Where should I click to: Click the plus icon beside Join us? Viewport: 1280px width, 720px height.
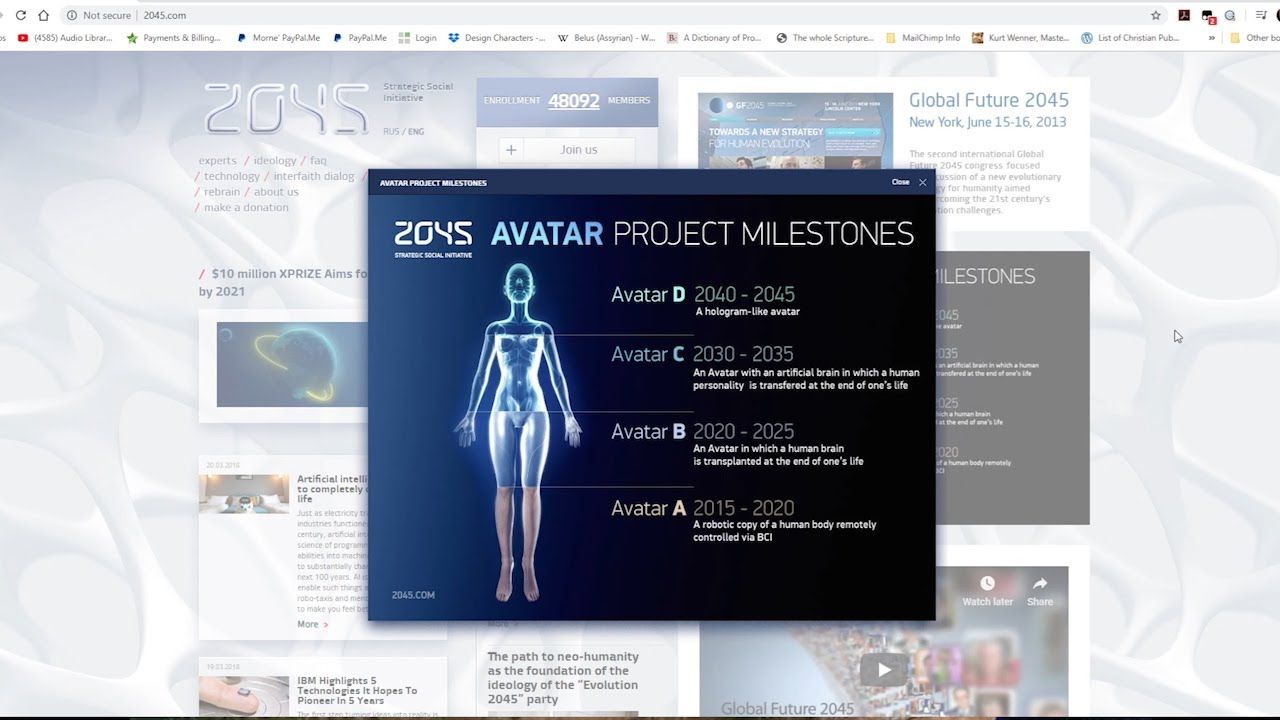click(x=511, y=150)
